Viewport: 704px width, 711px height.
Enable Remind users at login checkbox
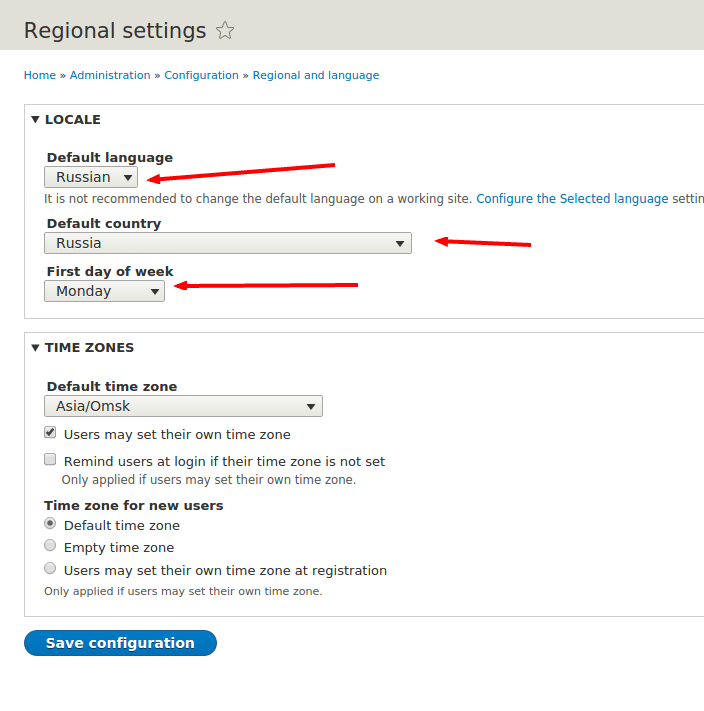click(50, 459)
